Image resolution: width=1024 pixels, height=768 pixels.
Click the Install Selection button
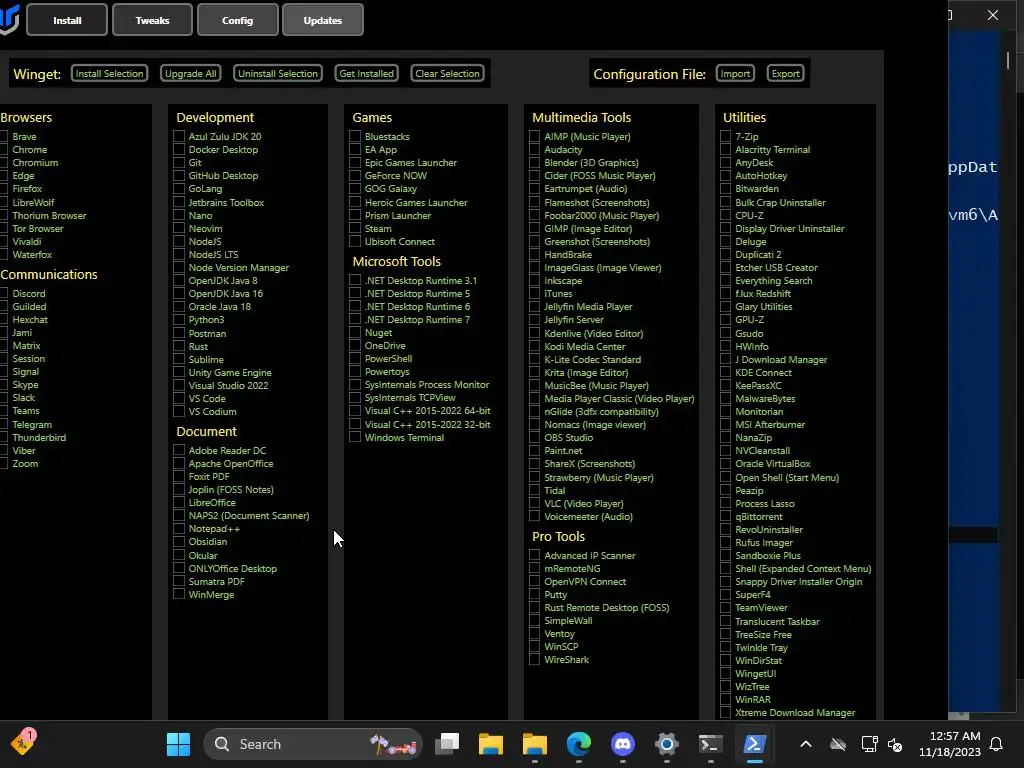[x=109, y=73]
